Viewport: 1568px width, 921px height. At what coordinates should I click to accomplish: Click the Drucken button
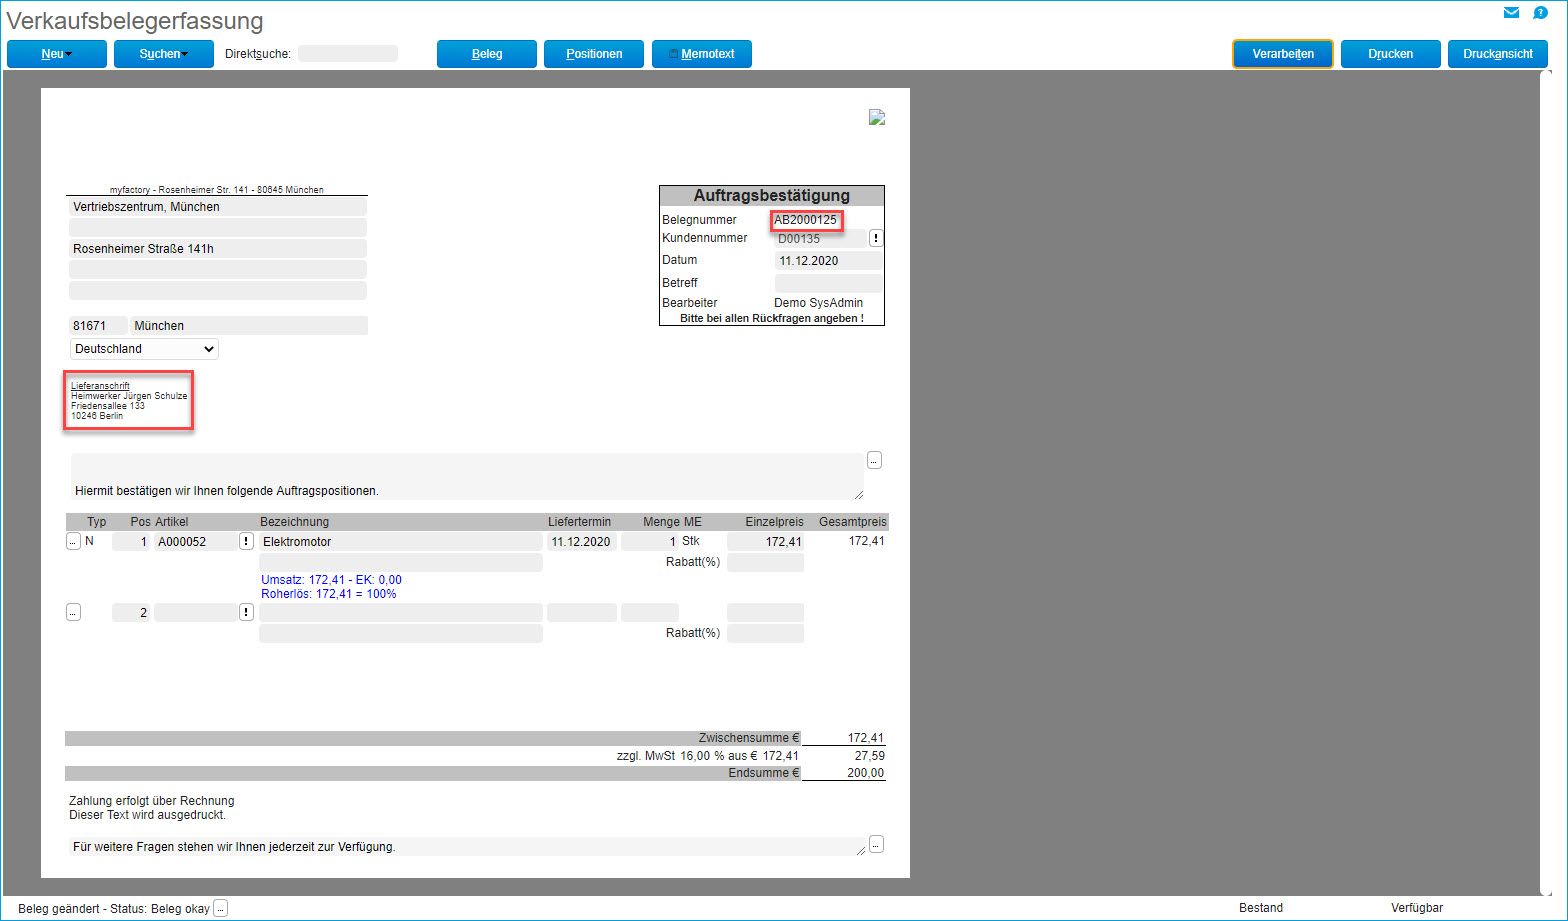1390,54
